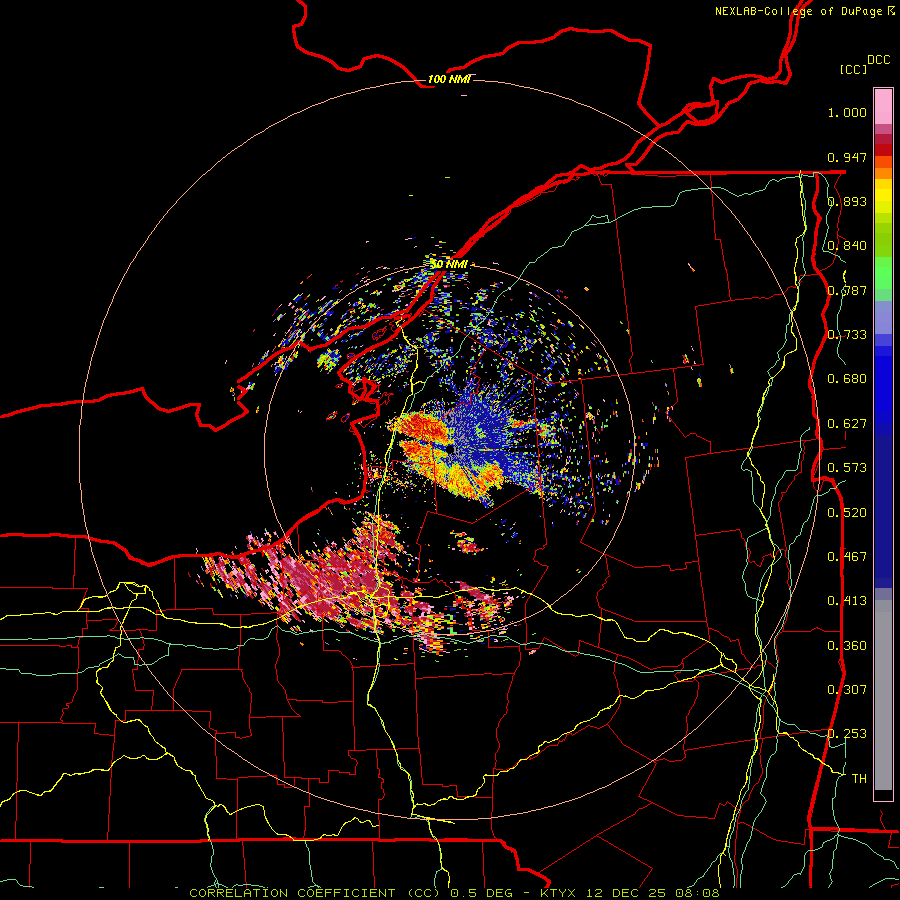Click the [CC] units label above the color bar
Image resolution: width=900 pixels, height=900 pixels.
[853, 69]
